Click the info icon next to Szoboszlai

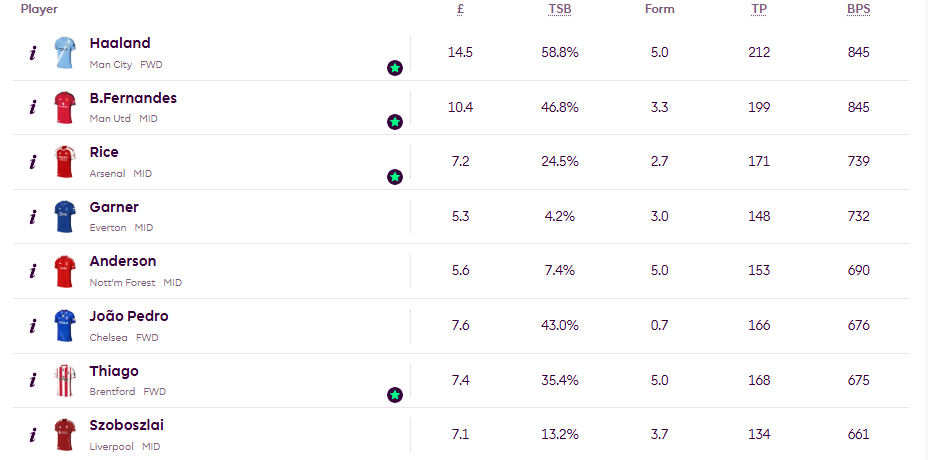click(32, 434)
